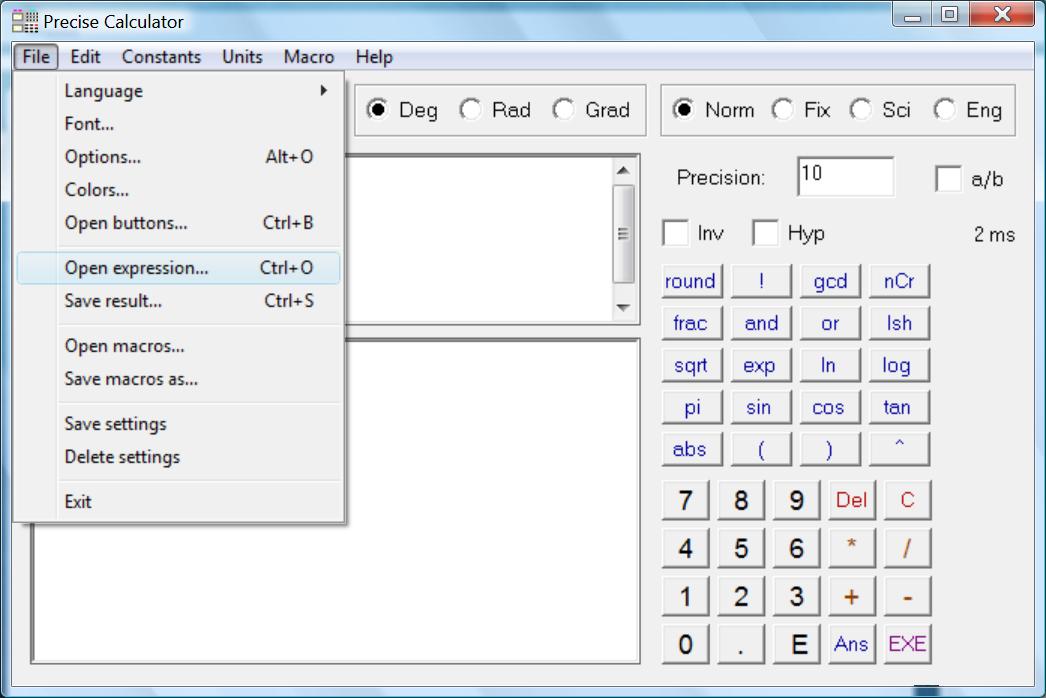The height and width of the screenshot is (698, 1046).
Task: Toggle the Hyp checkbox
Action: point(766,234)
